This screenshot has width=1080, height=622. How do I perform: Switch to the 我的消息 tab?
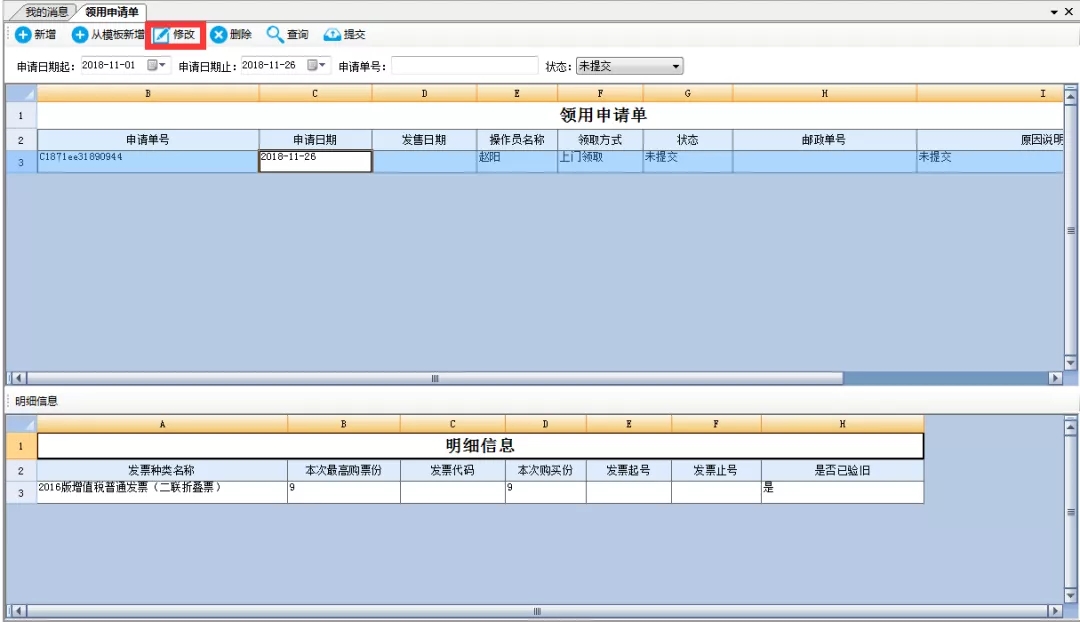[x=46, y=12]
